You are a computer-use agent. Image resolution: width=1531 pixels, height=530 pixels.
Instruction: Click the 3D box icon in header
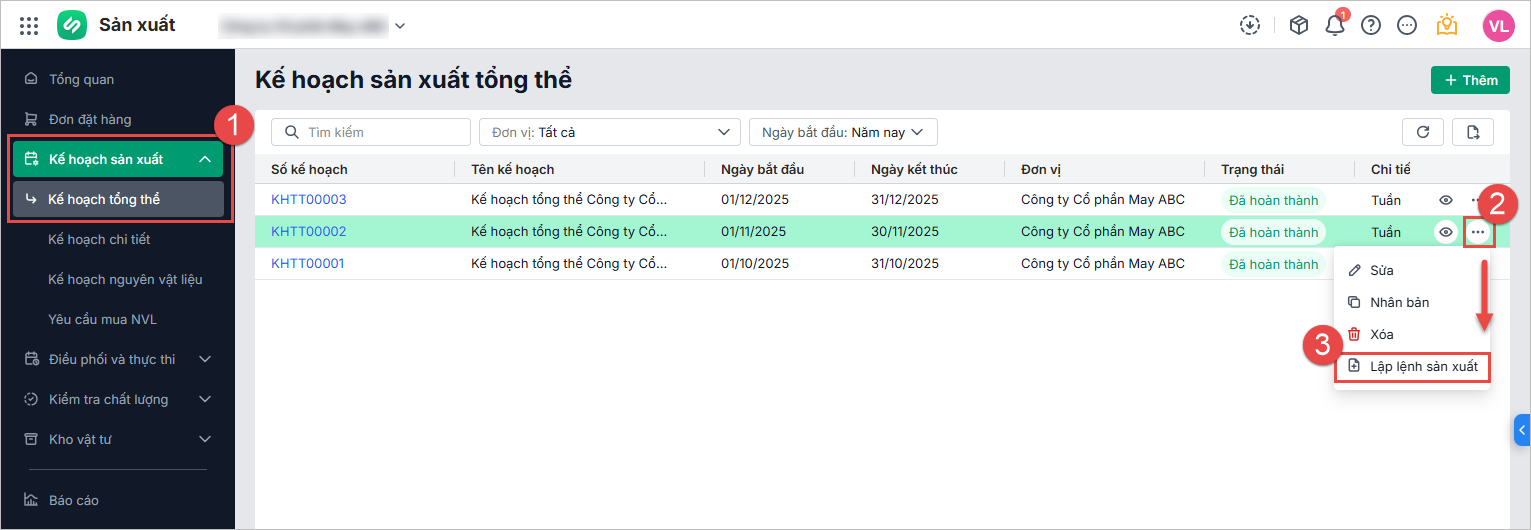coord(1299,26)
